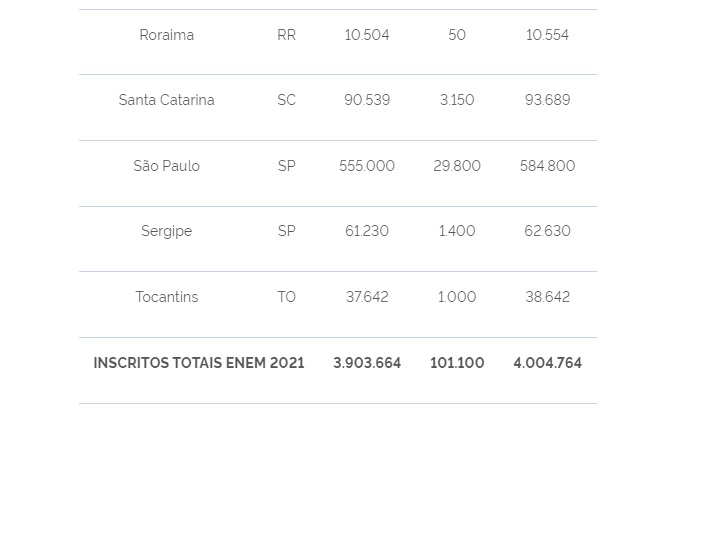
Task: Select the total value 3.903.664
Action: [367, 363]
